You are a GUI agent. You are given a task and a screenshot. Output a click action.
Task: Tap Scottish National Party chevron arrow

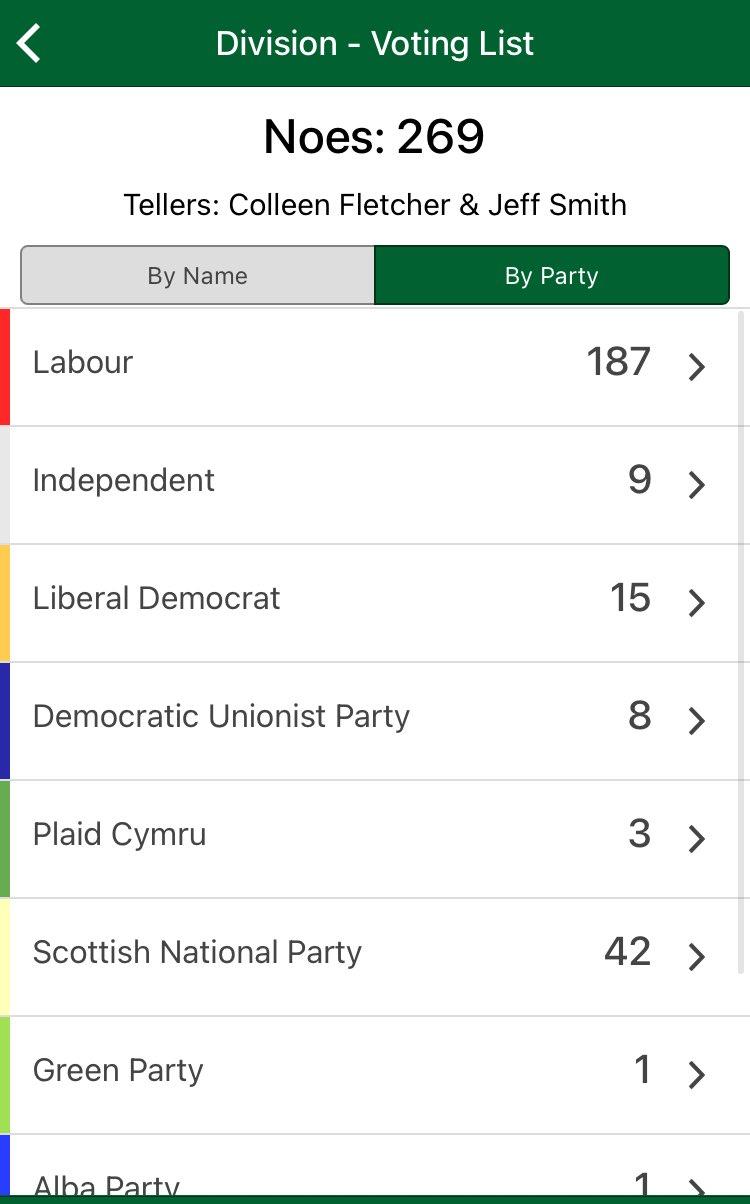[697, 957]
